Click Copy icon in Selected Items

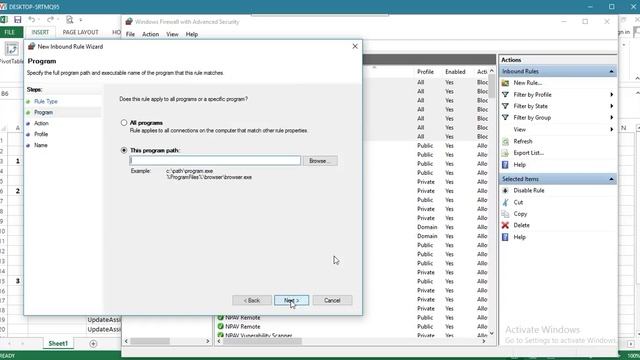pos(505,214)
